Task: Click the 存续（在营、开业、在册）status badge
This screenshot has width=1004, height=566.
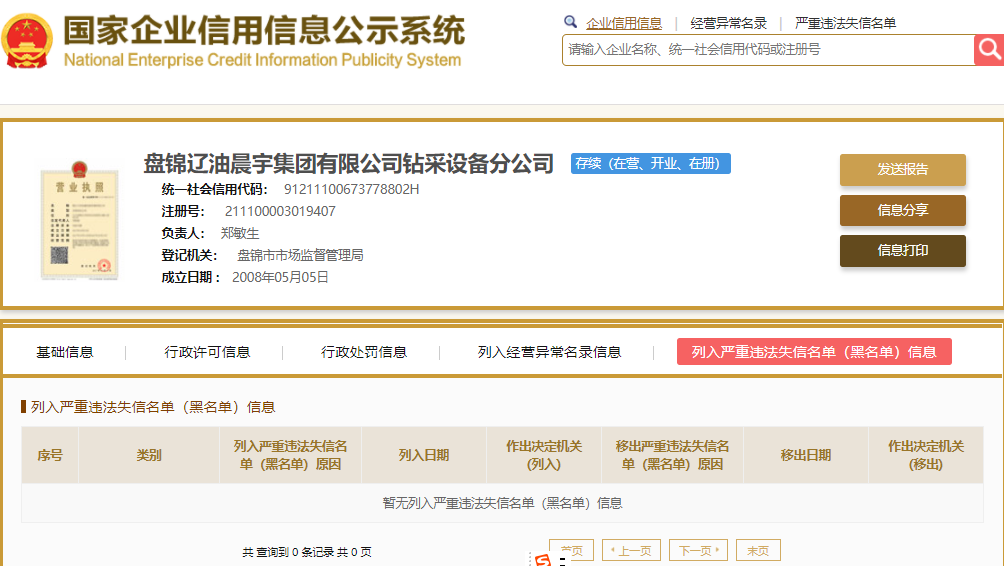Action: (651, 163)
